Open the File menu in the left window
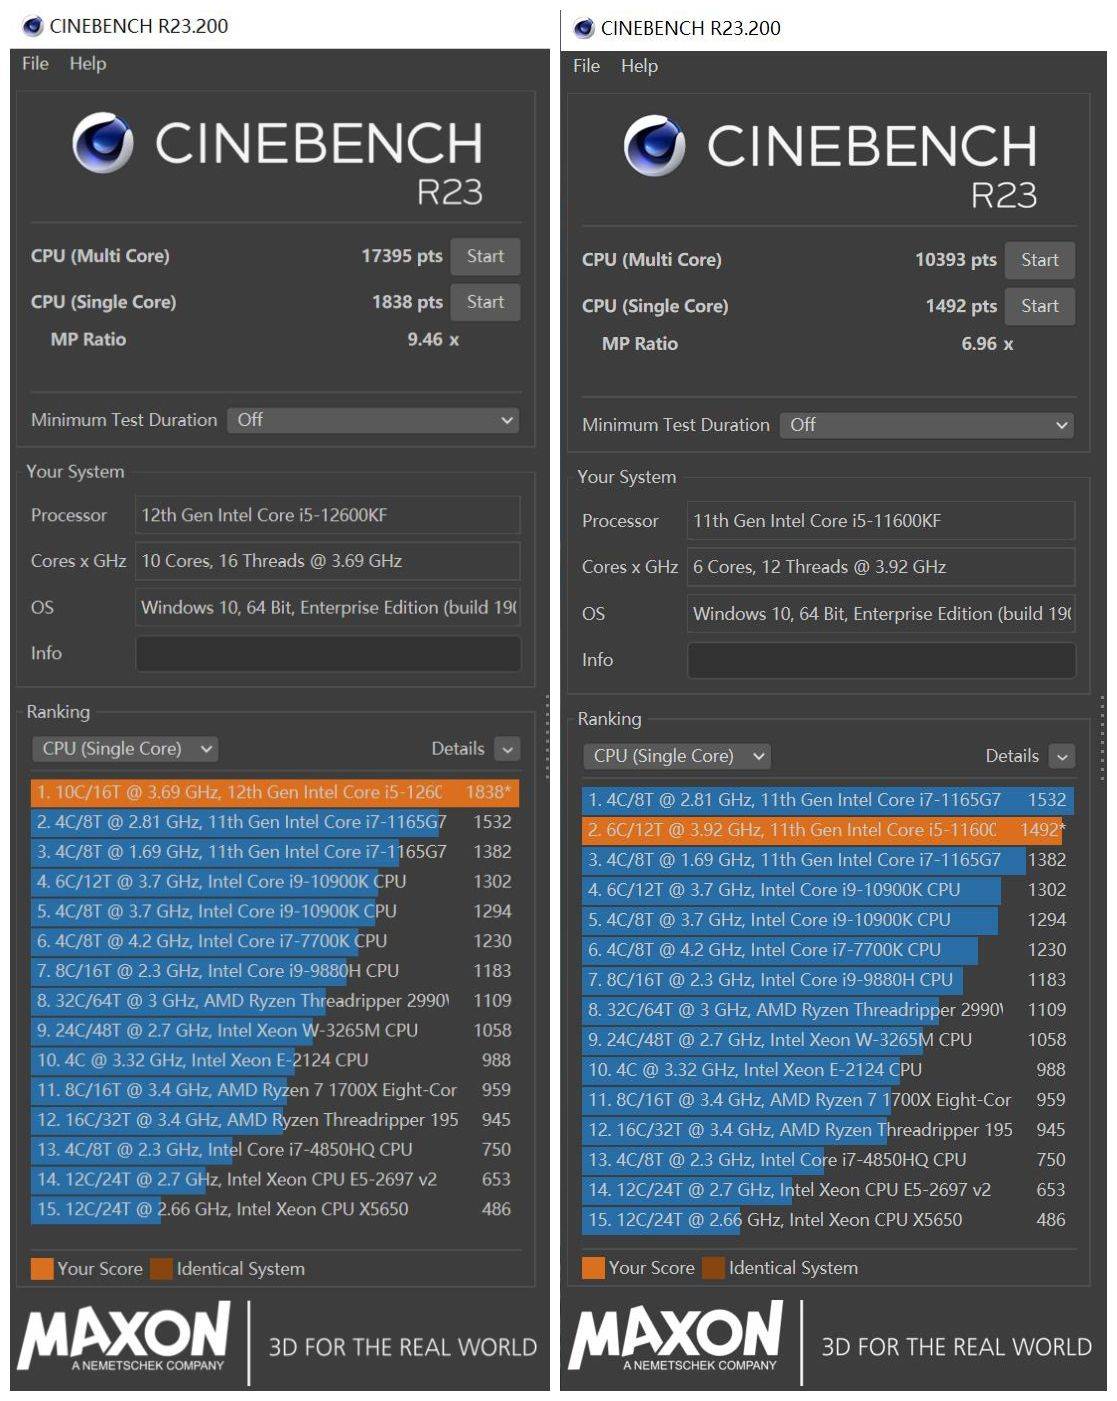Viewport: 1117px width, 1401px height. click(35, 63)
